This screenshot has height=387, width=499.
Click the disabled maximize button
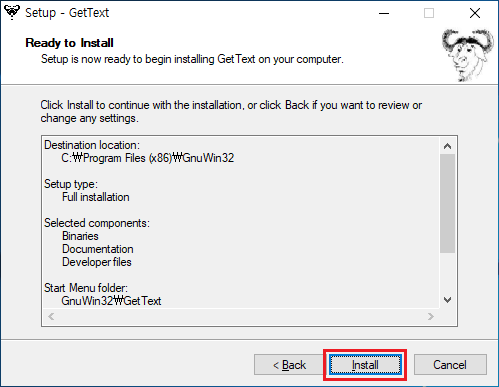click(x=429, y=13)
